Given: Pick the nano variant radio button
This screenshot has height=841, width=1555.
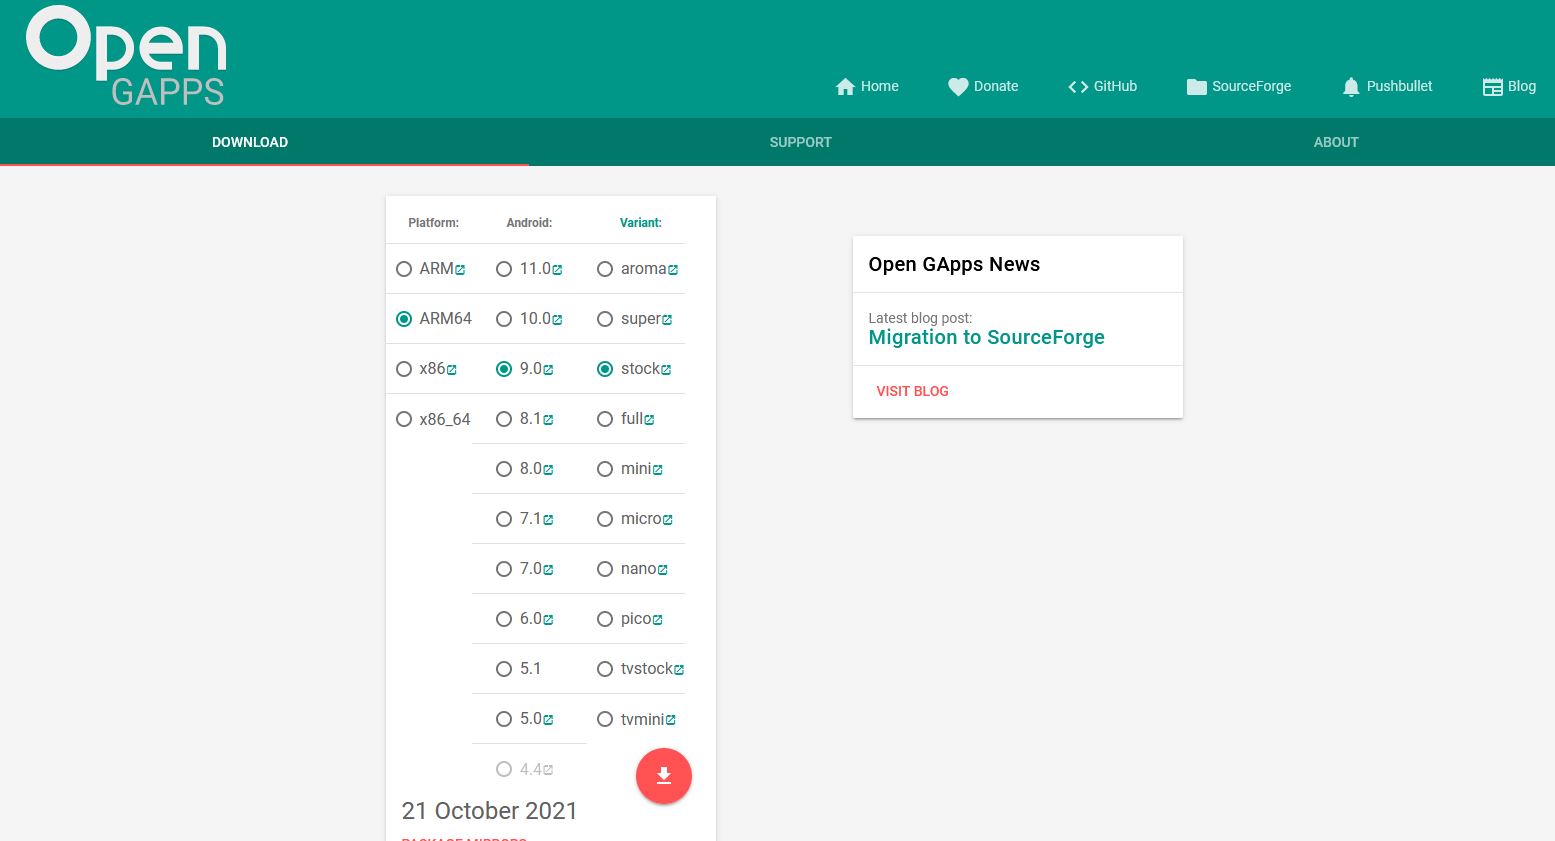Looking at the screenshot, I should 605,569.
